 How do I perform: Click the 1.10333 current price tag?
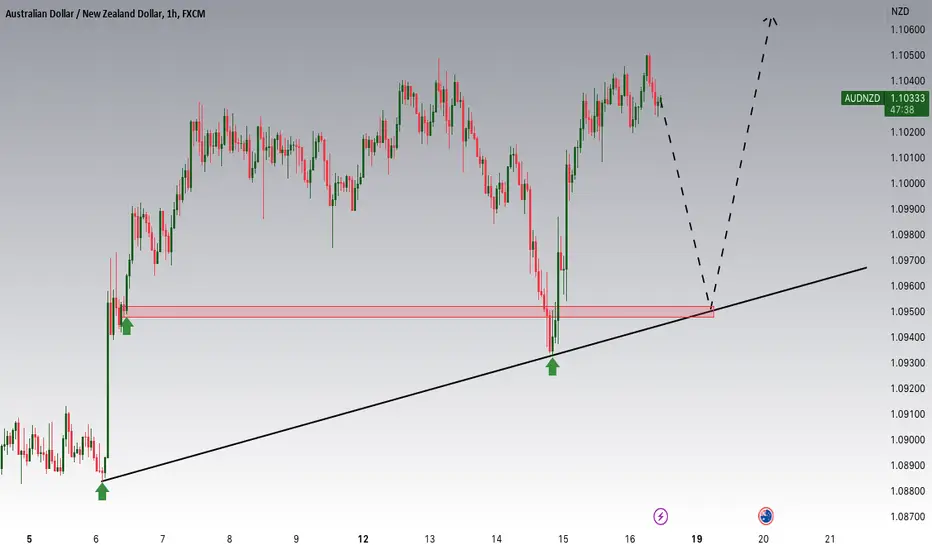coord(907,98)
